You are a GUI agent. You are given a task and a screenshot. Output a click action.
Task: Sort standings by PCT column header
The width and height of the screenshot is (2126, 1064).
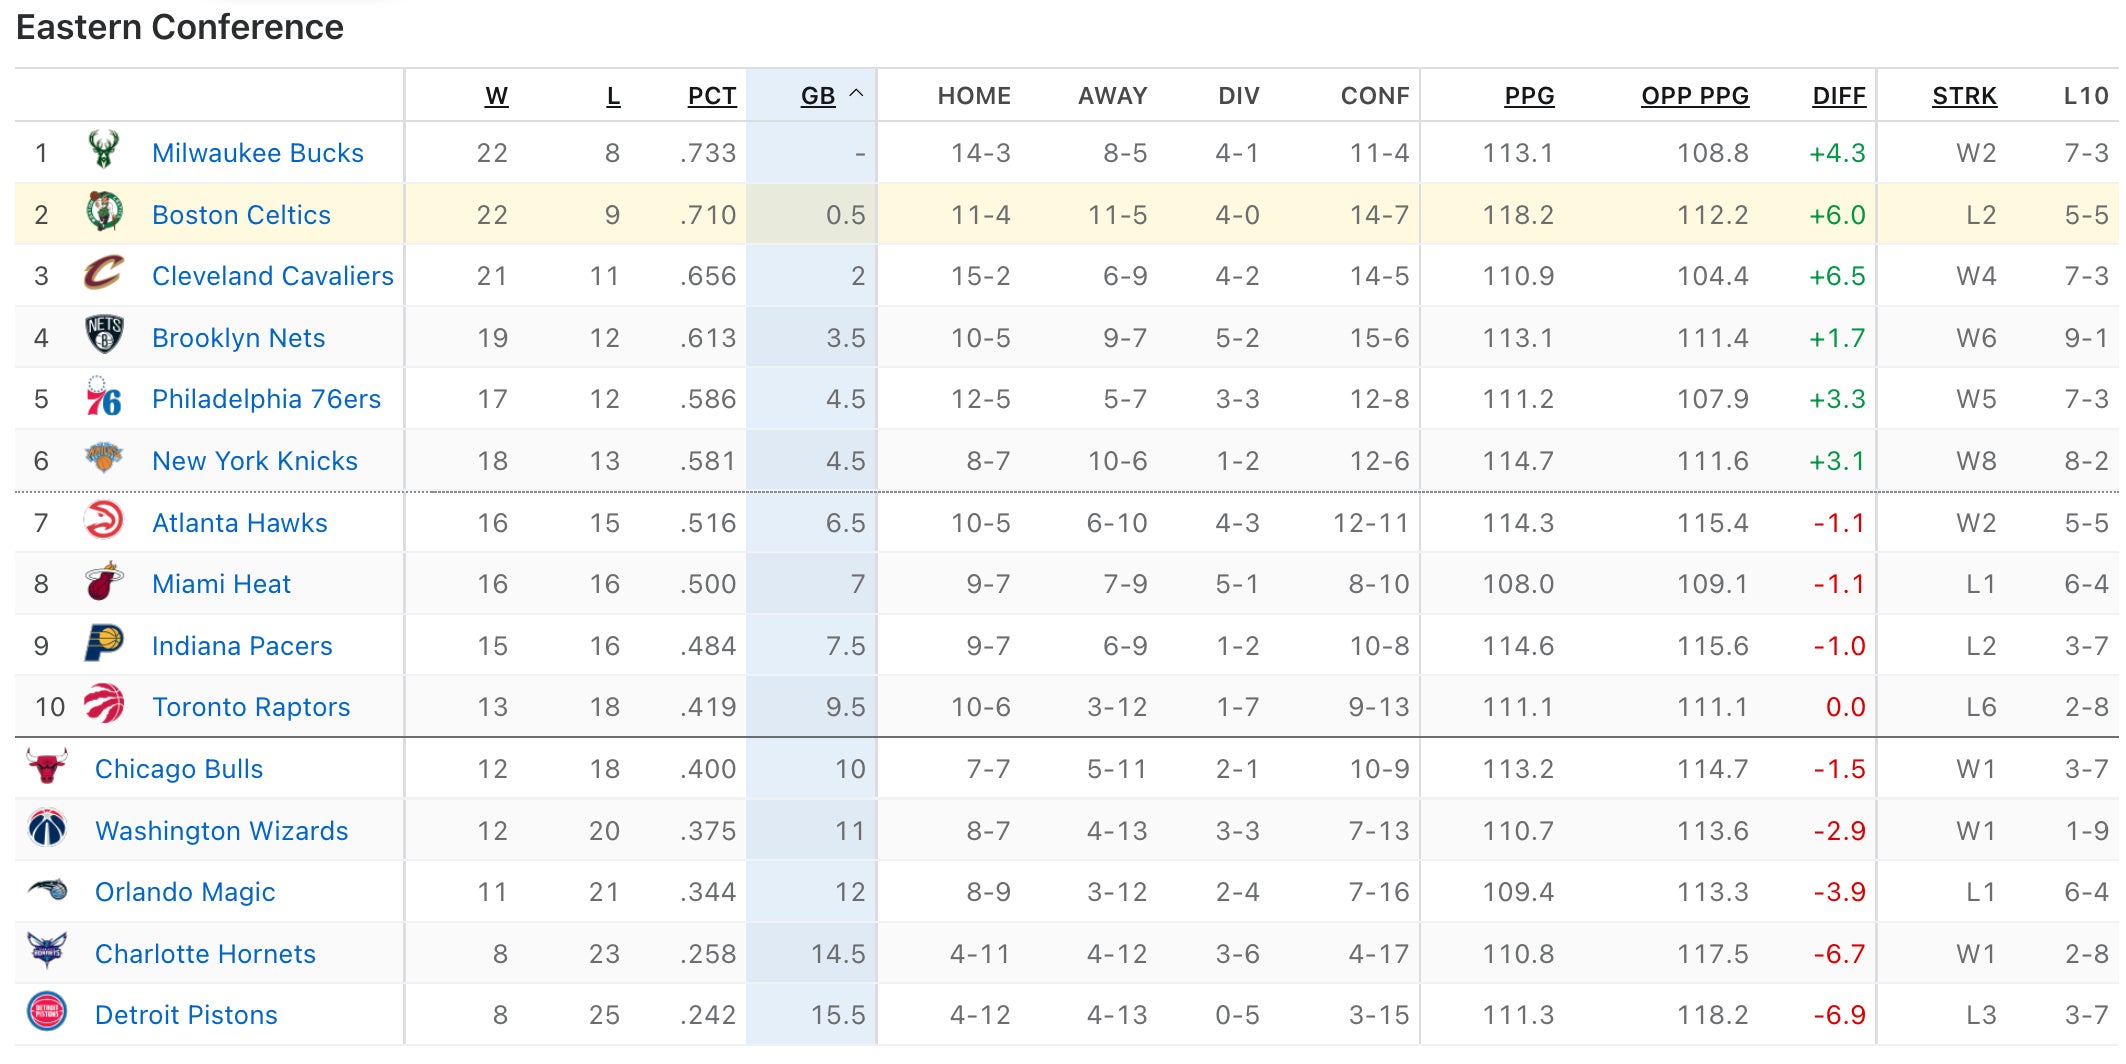pos(711,96)
